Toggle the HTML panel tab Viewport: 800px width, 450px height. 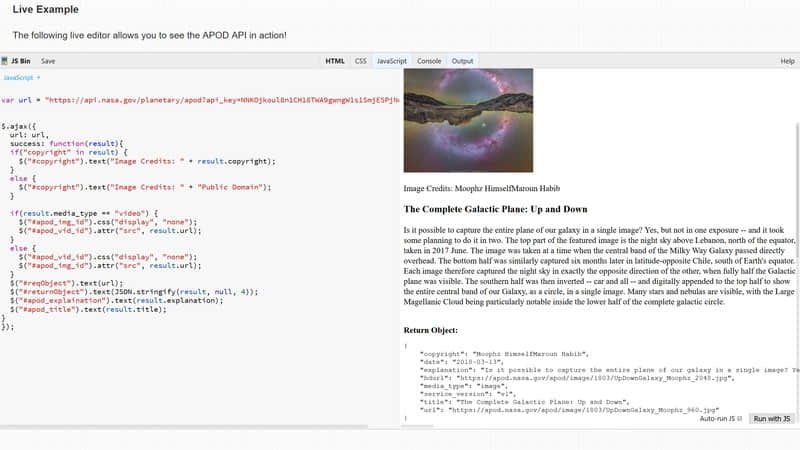click(335, 61)
